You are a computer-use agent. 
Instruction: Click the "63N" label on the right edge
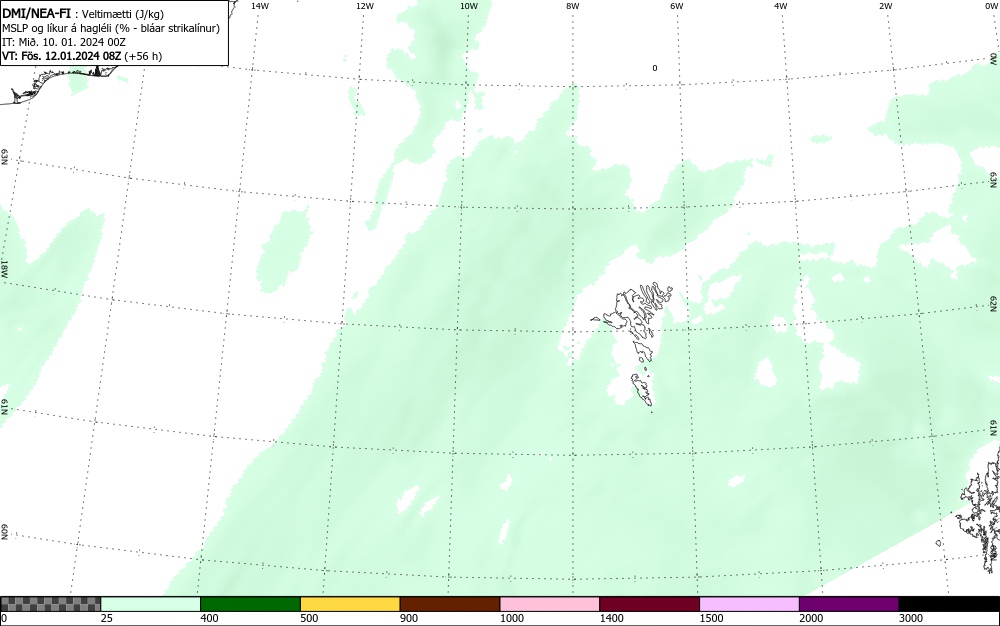click(x=994, y=179)
